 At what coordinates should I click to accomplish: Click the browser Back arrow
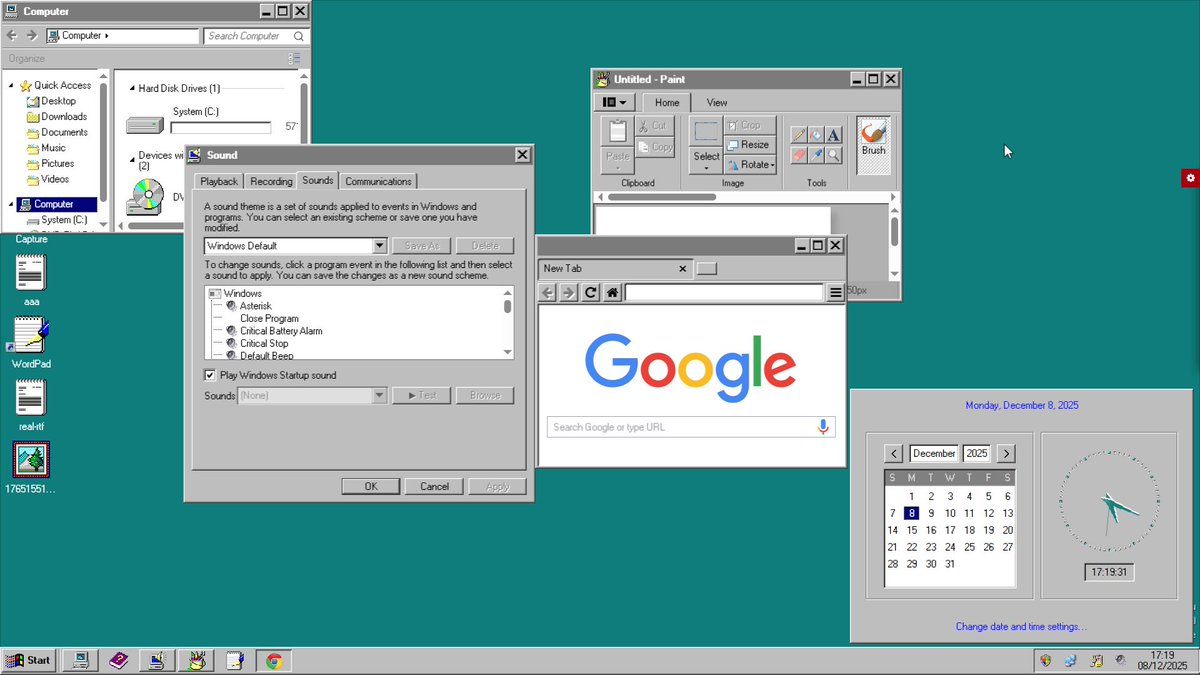click(547, 292)
